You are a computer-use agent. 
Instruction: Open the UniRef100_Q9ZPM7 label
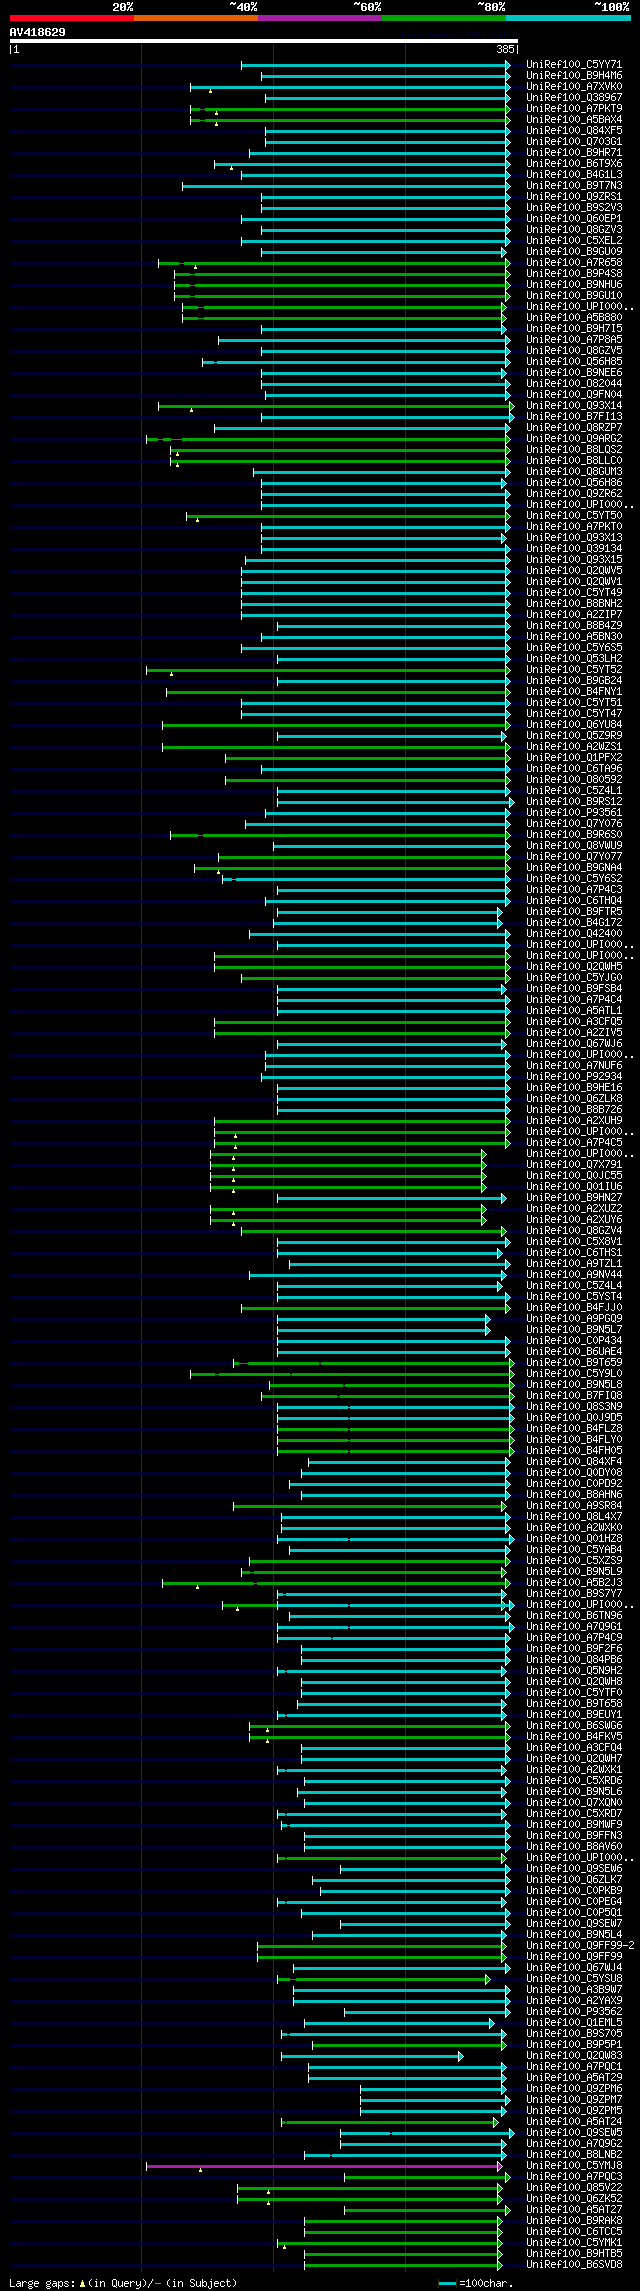(x=574, y=2099)
